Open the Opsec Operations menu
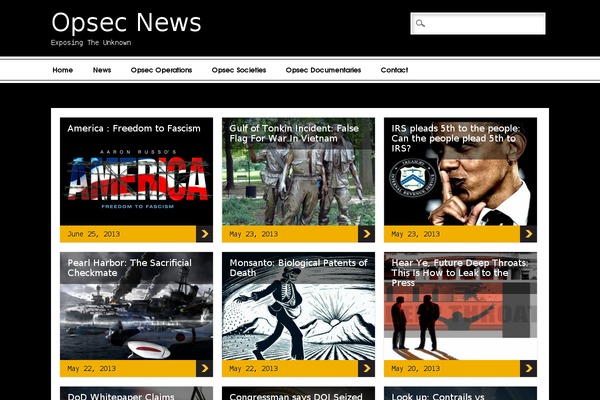The width and height of the screenshot is (600, 400). tap(161, 70)
